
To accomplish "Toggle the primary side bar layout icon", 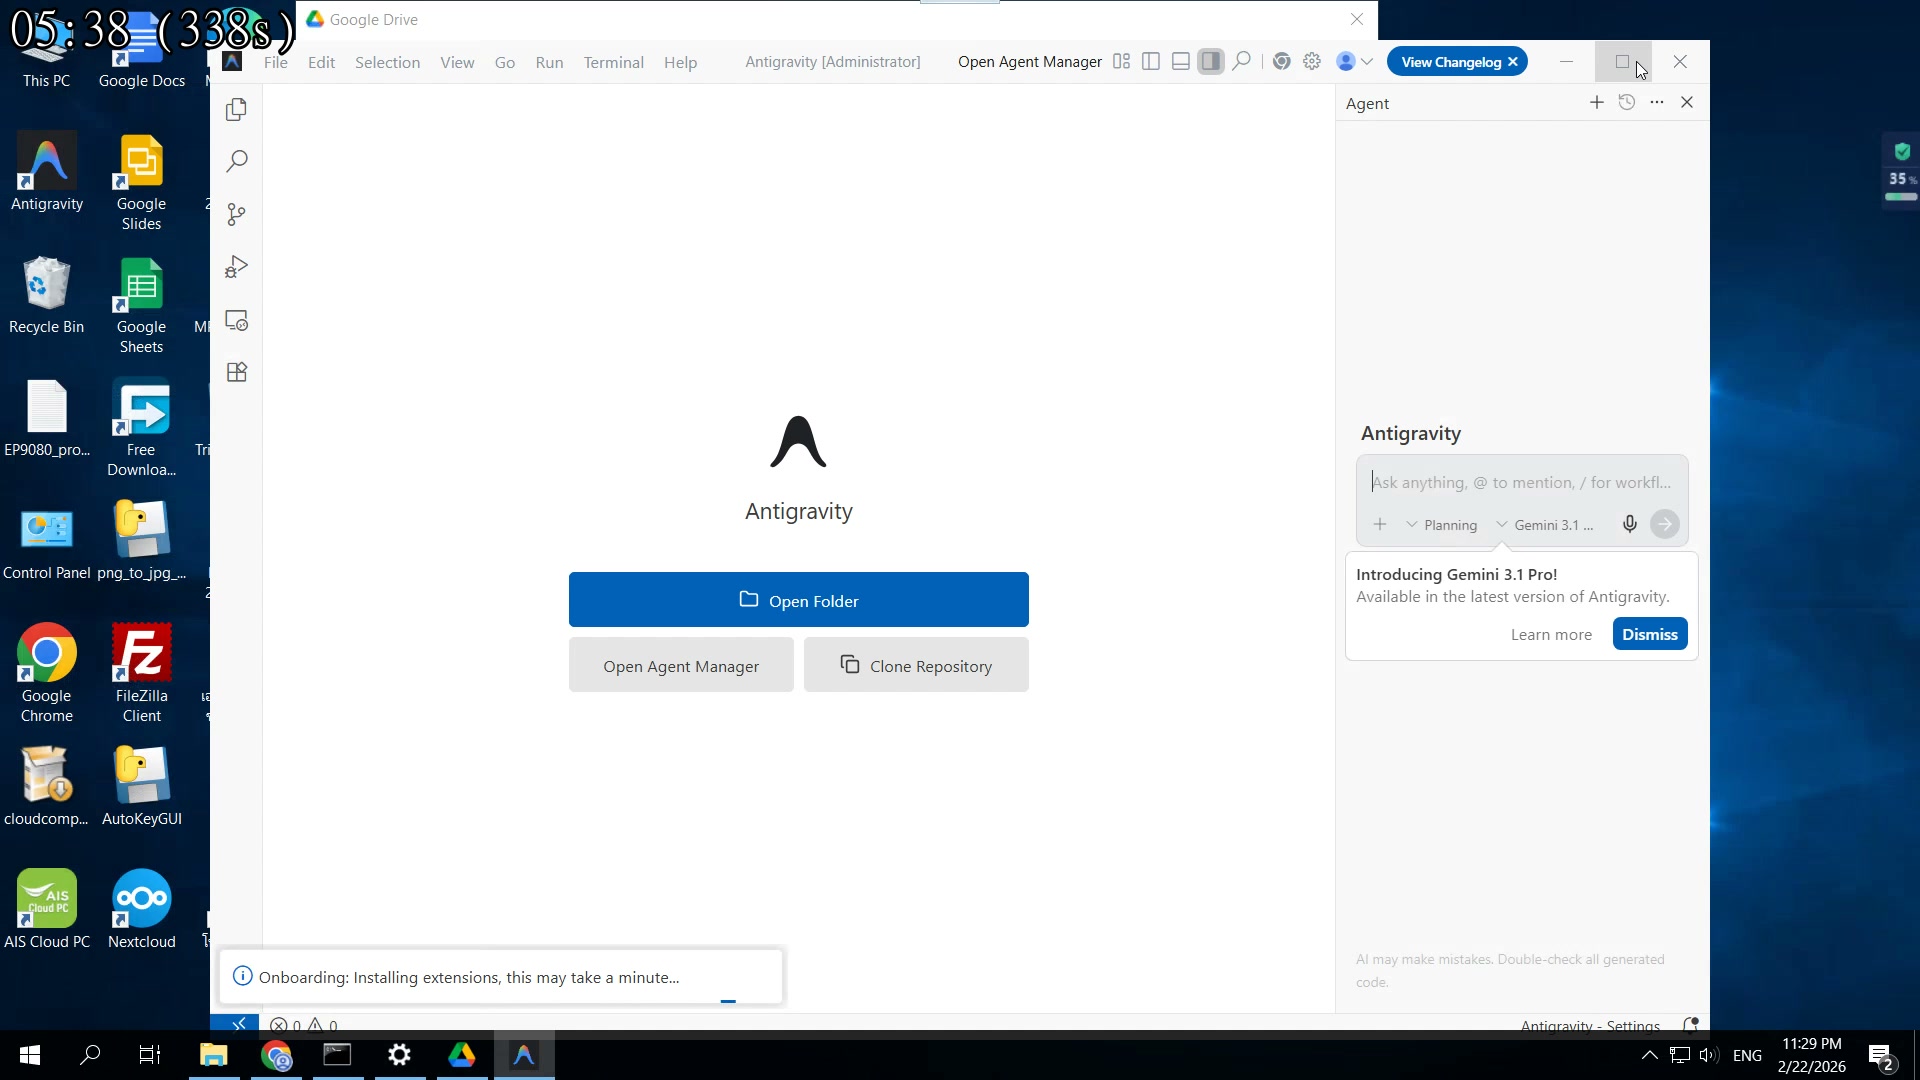I will pos(1151,62).
